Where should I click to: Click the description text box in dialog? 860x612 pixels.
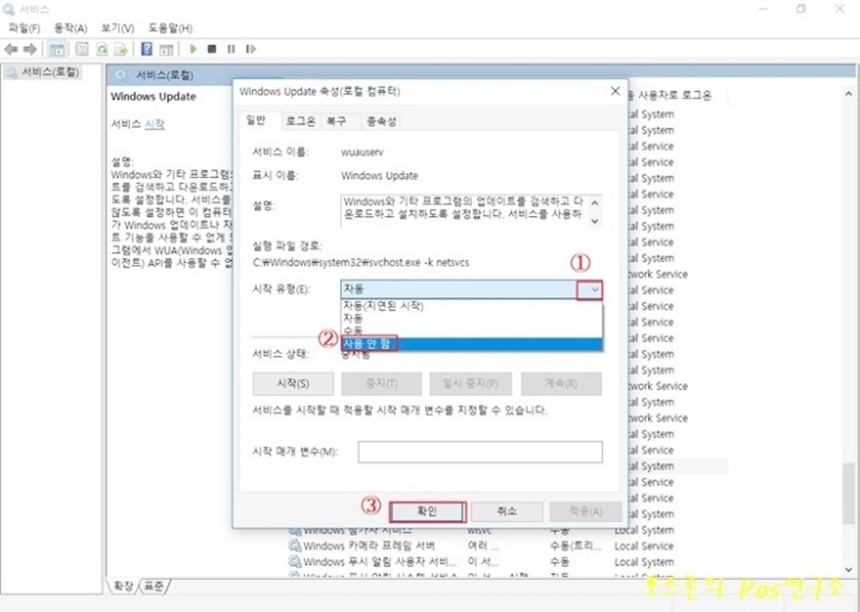pos(471,211)
